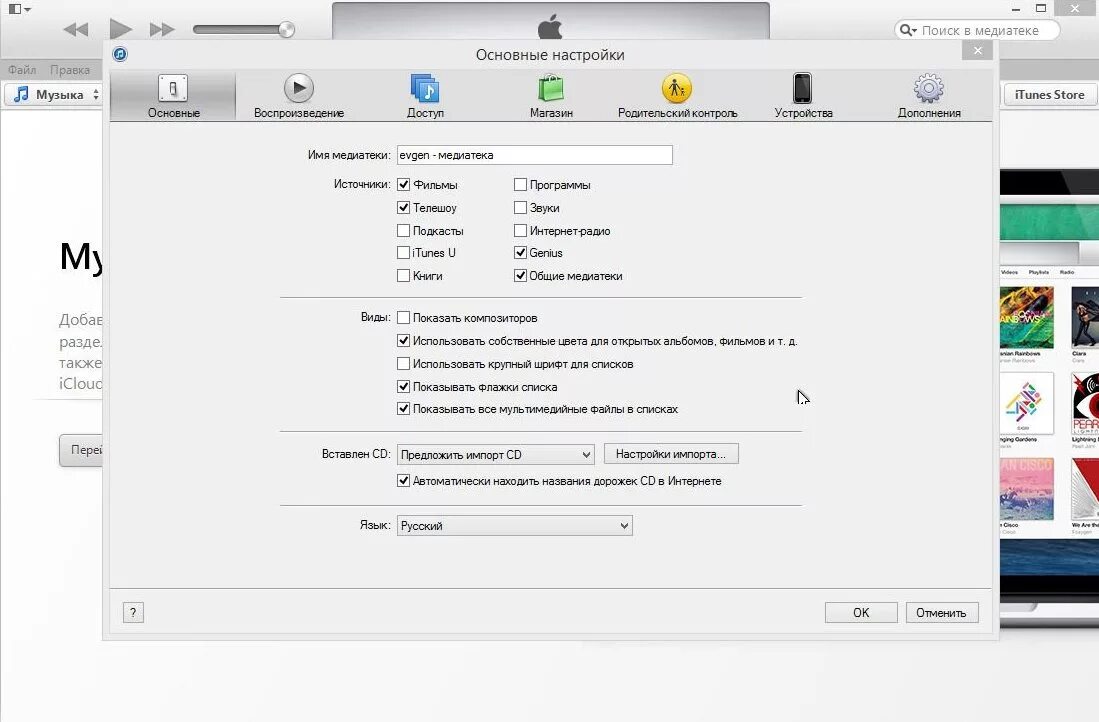Uncheck the Genius checkbox

(x=520, y=252)
